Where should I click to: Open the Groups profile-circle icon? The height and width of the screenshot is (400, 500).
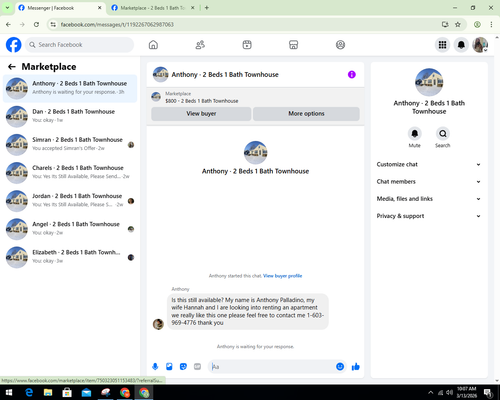pos(340,45)
